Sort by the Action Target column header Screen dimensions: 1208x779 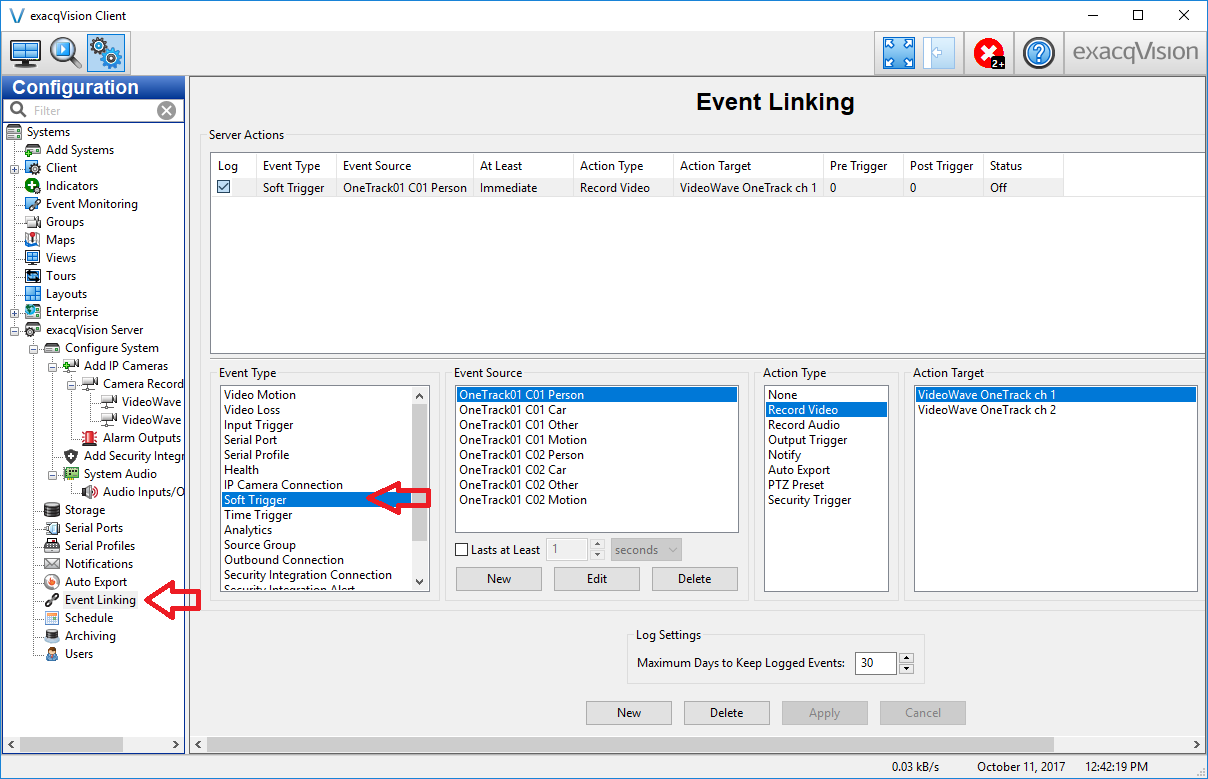point(749,166)
